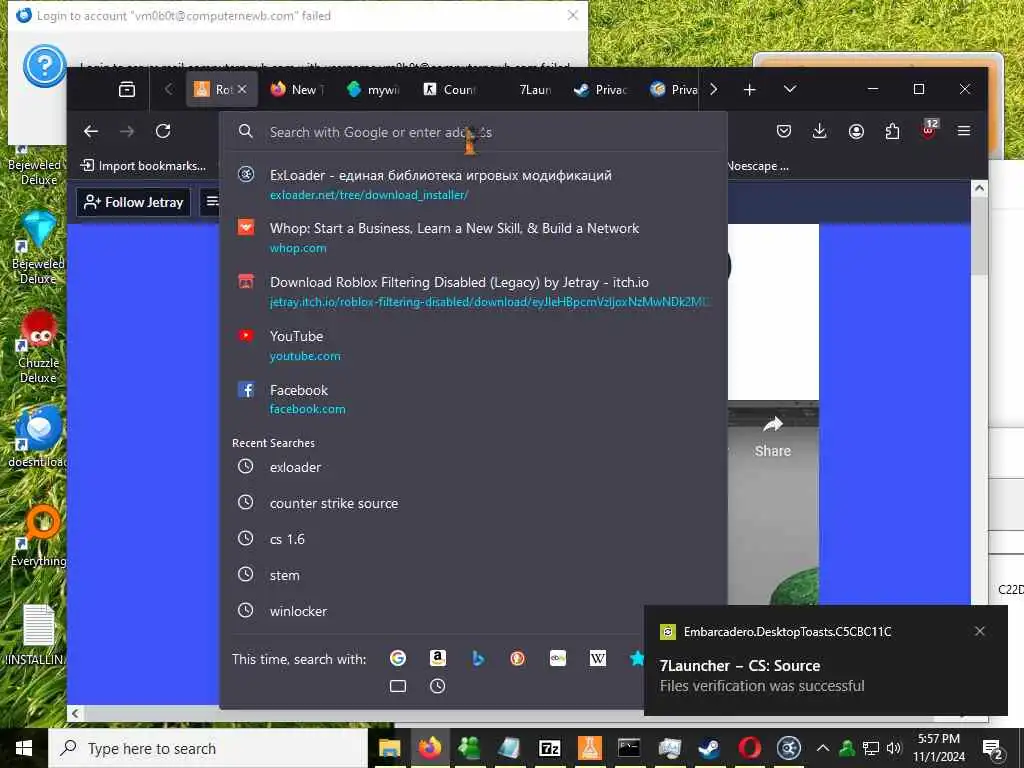
Task: Reload the current page
Action: (163, 131)
